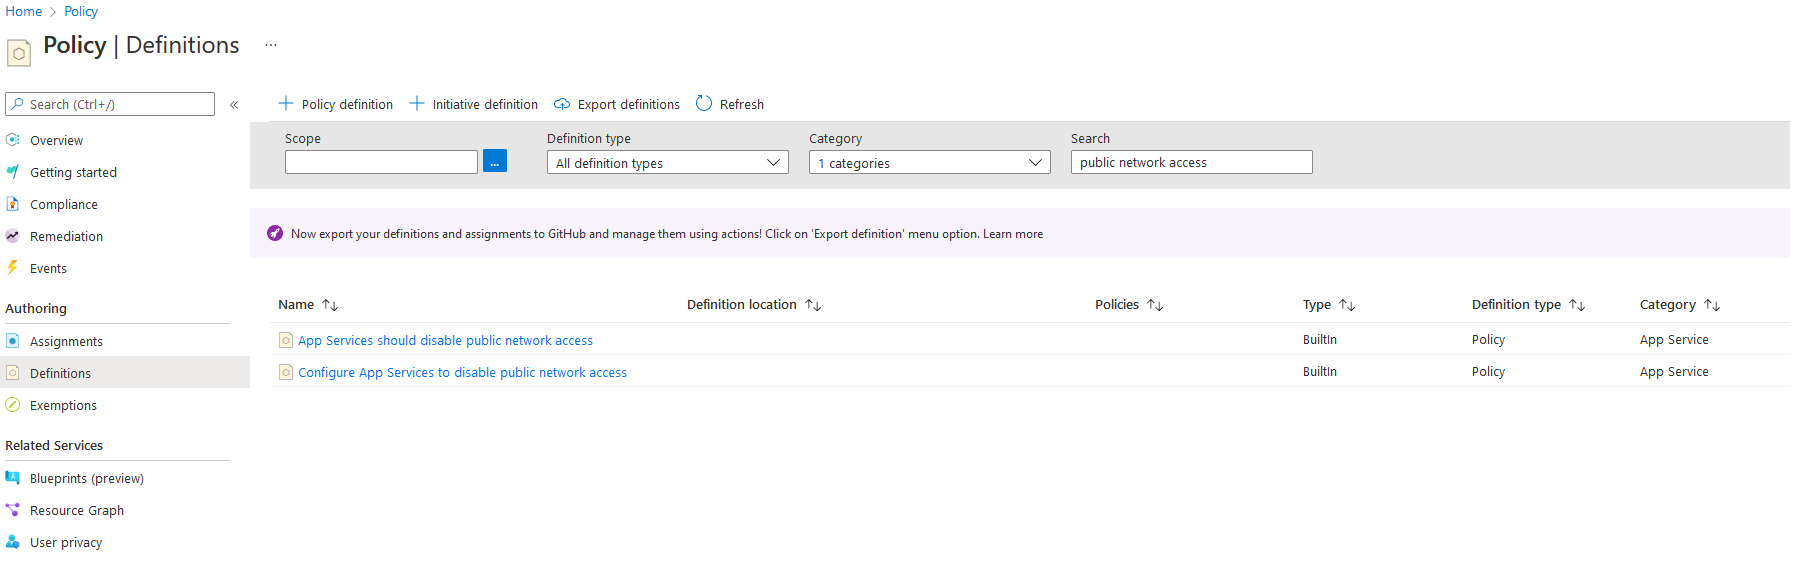Click Learn more in the export banner
Viewport: 1793px width, 568px height.
1013,234
